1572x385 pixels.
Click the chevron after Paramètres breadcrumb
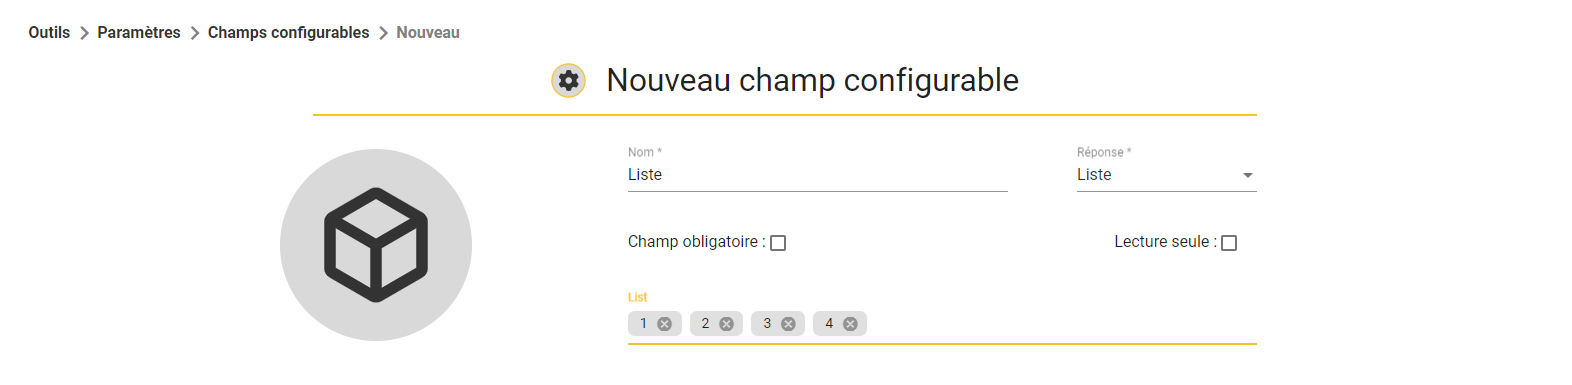tap(195, 33)
